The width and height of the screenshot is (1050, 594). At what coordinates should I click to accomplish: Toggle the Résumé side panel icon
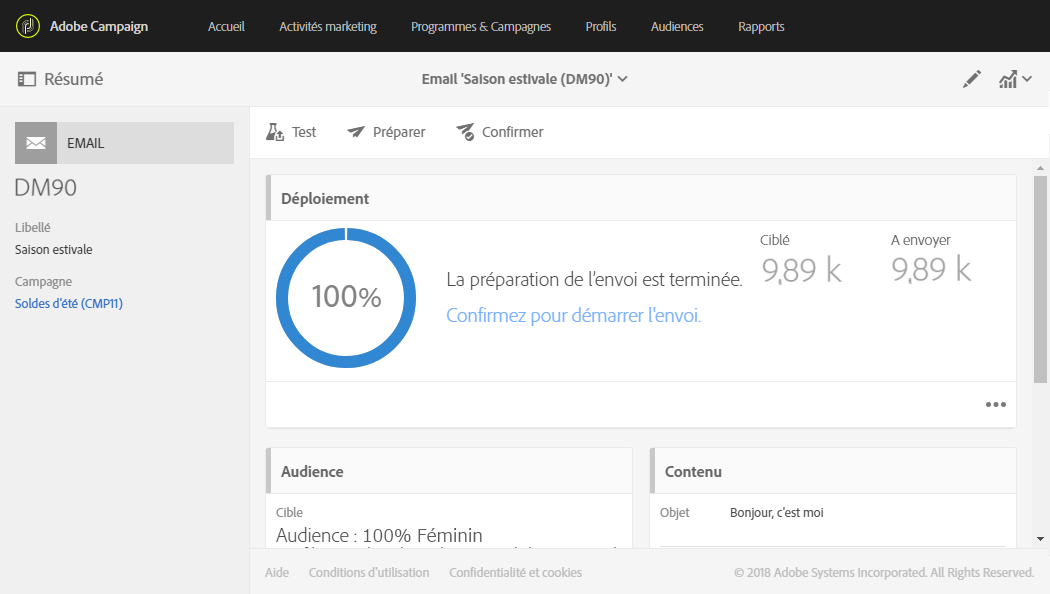[27, 79]
